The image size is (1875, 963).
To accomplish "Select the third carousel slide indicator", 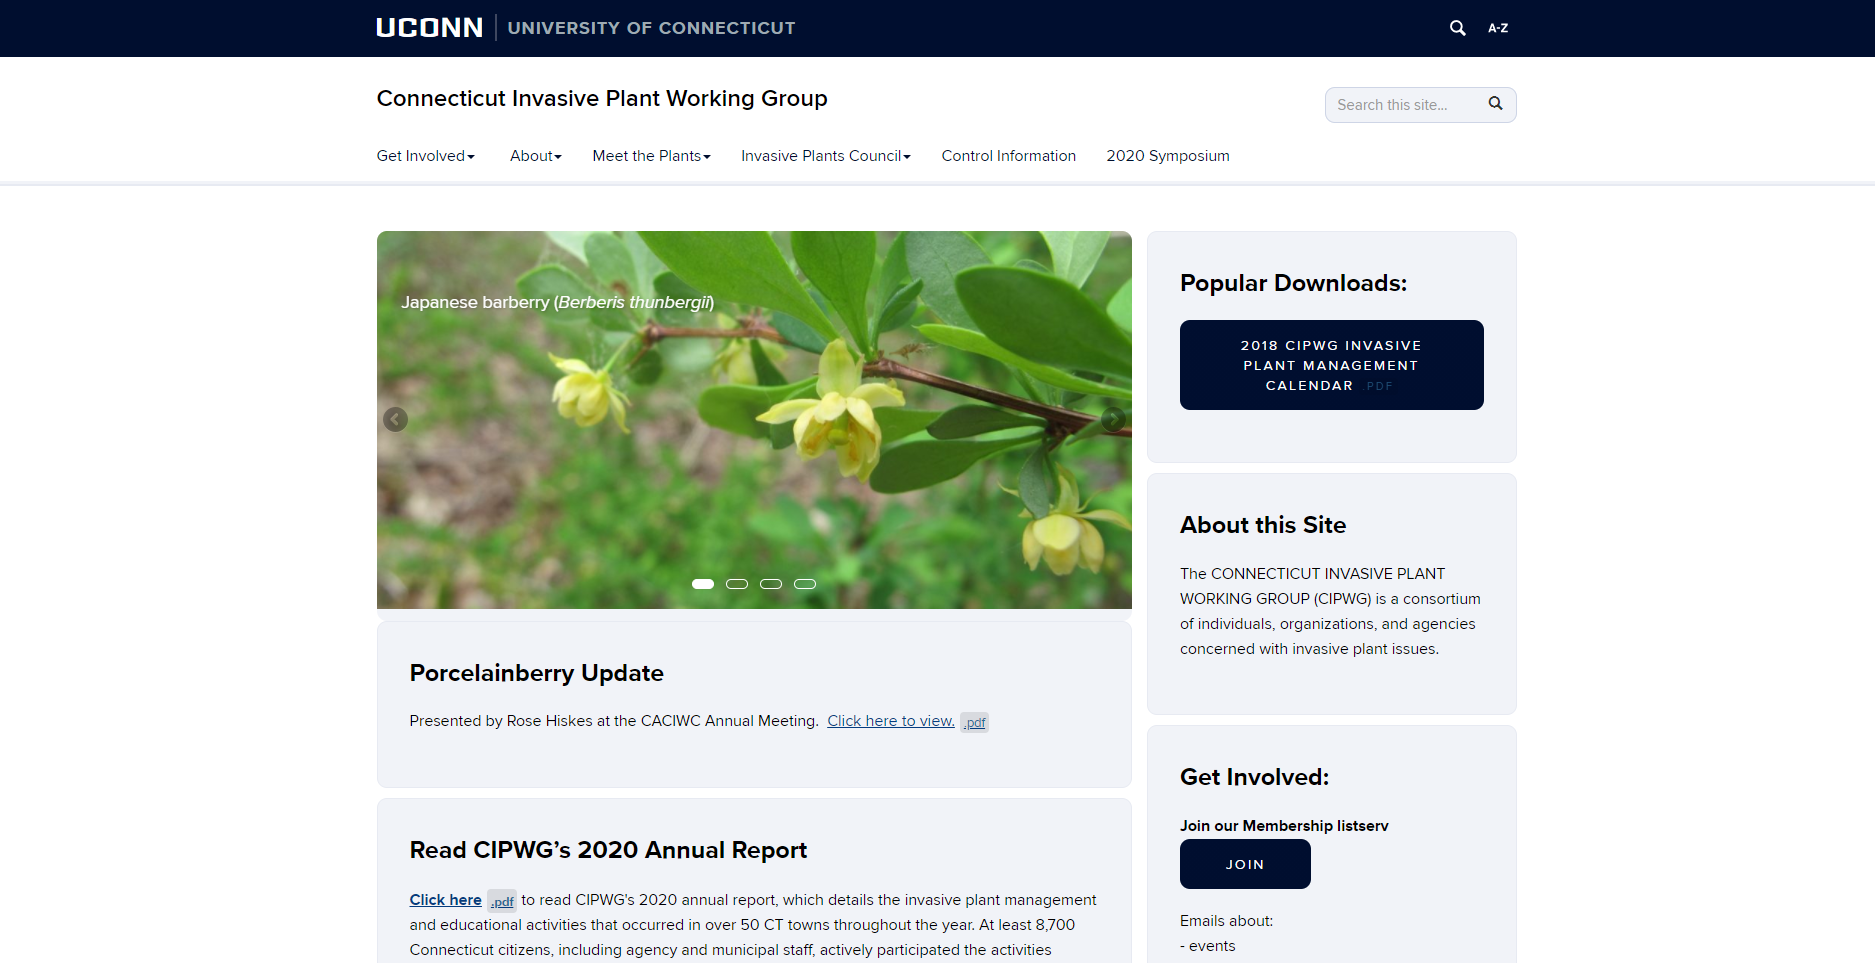I will click(x=771, y=584).
